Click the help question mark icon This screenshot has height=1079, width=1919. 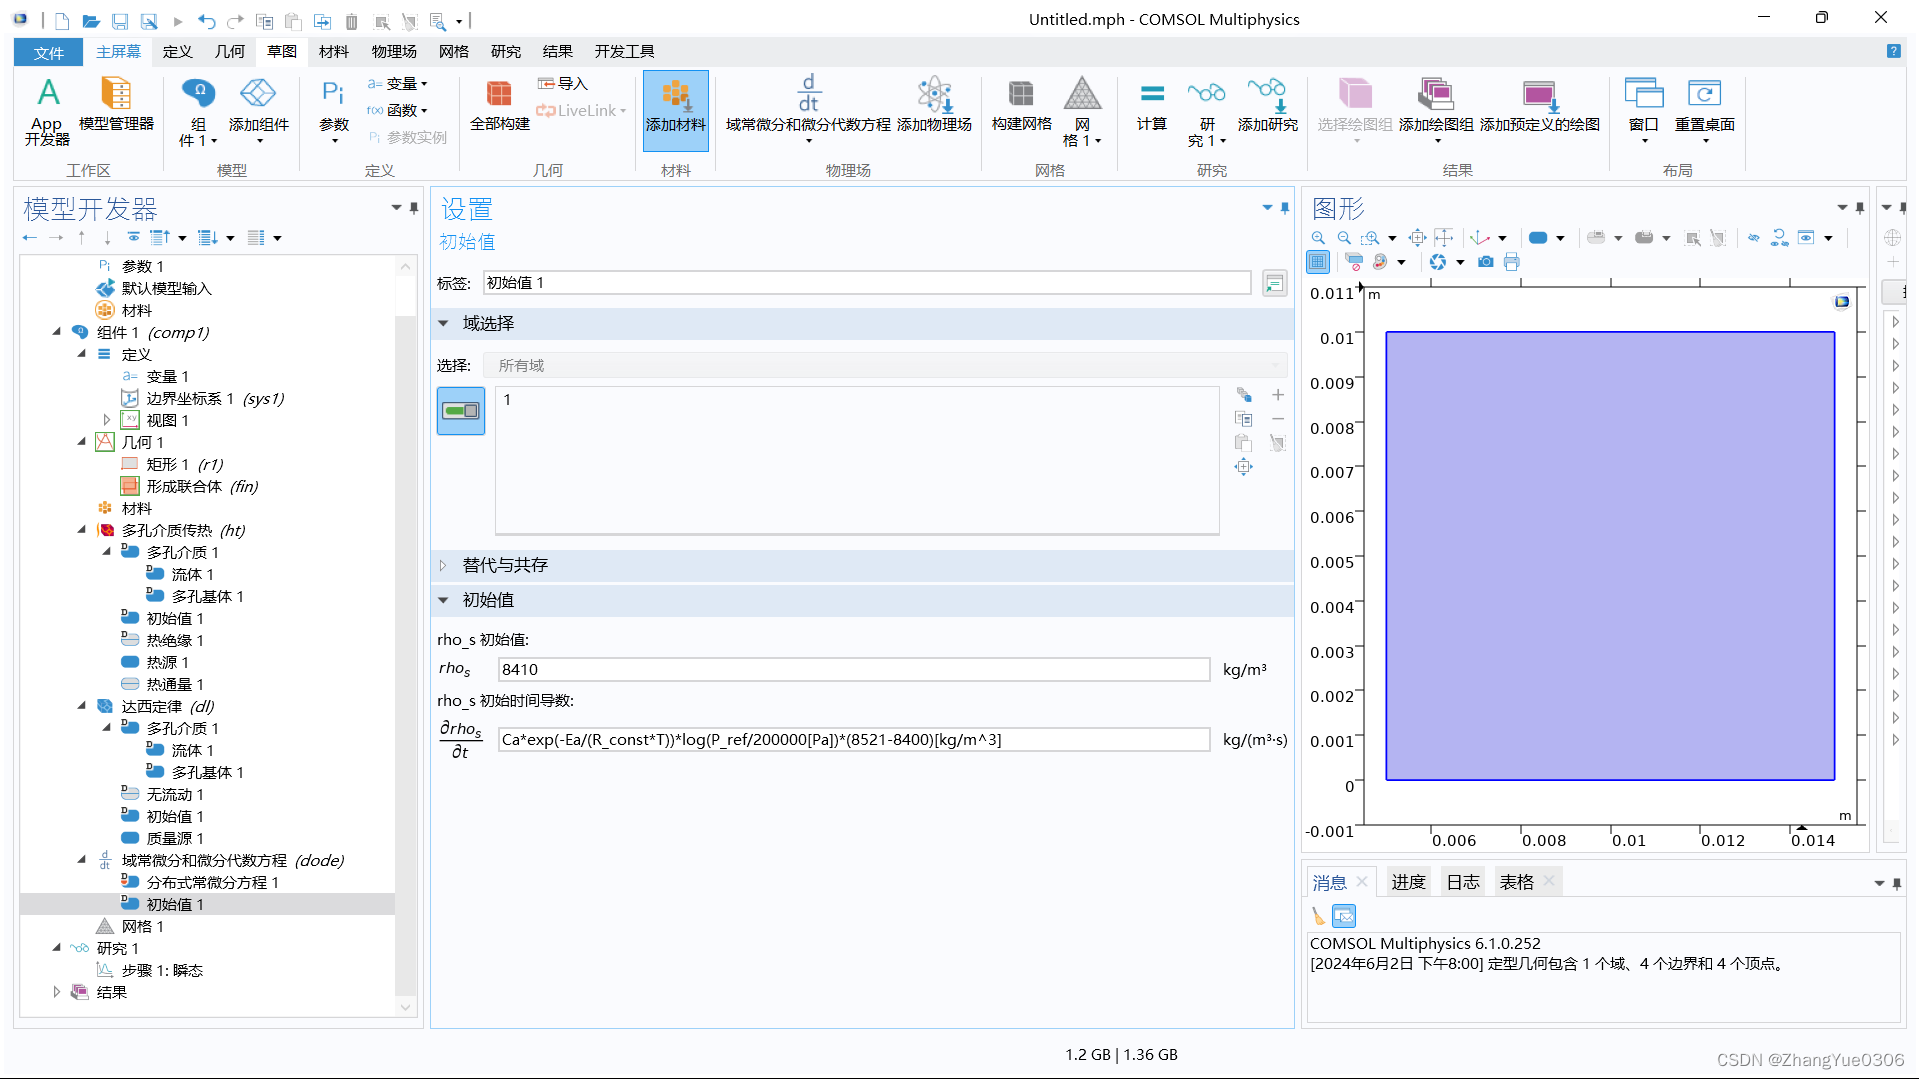pyautogui.click(x=1893, y=51)
